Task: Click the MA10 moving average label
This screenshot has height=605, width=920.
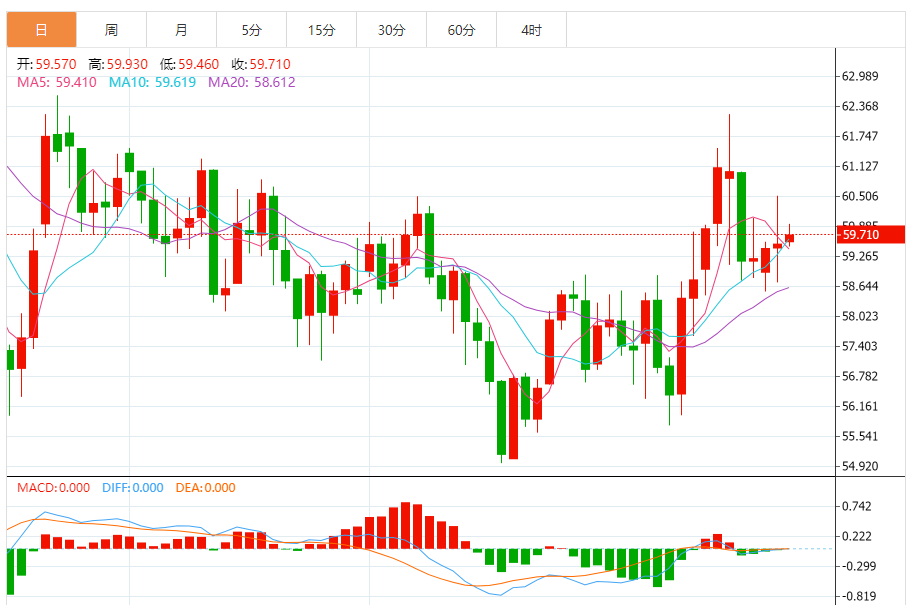Action: click(153, 82)
